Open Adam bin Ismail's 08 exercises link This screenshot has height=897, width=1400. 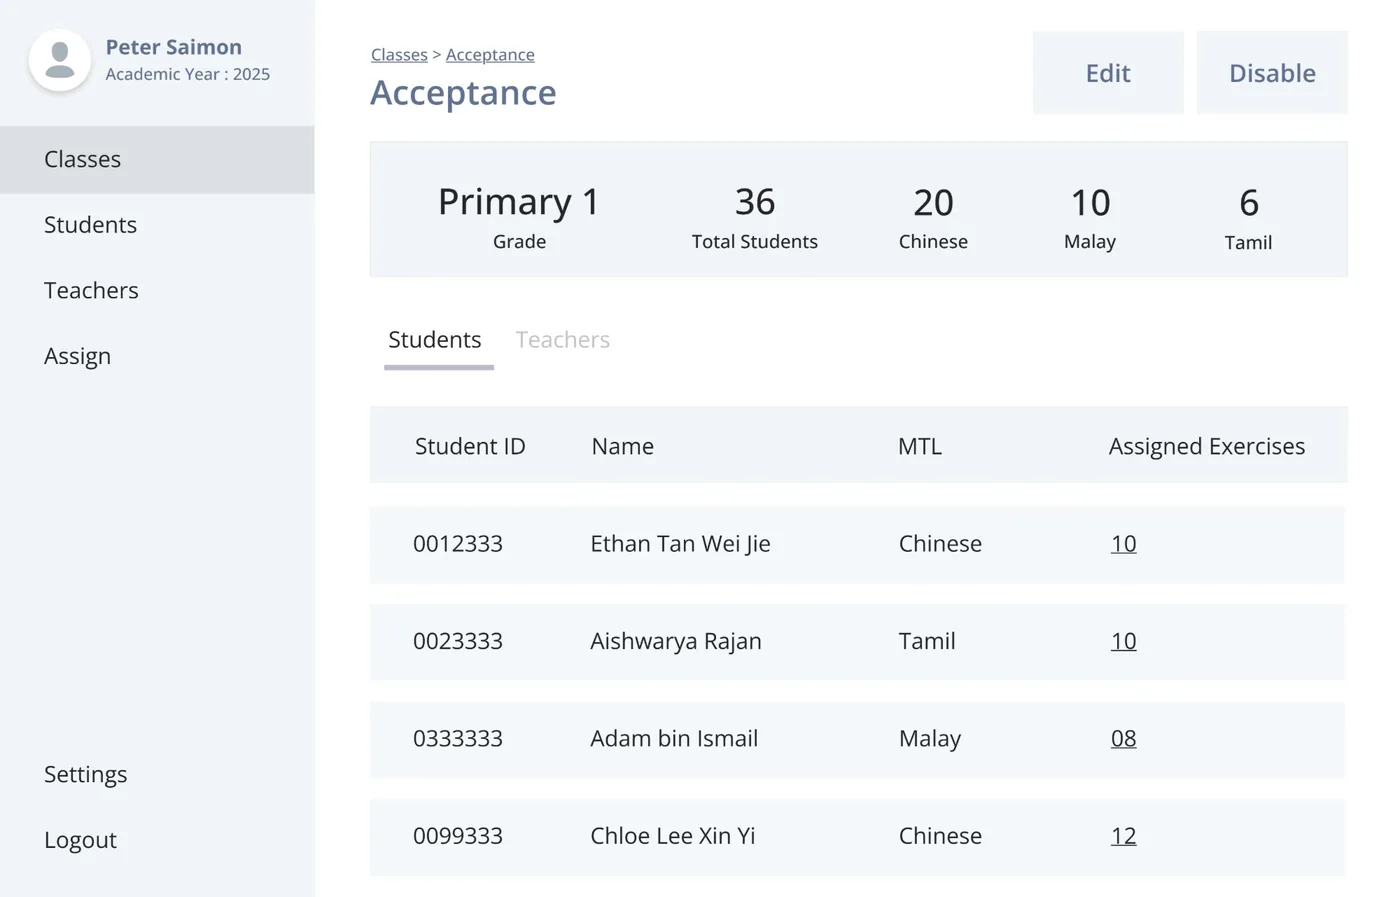click(1123, 739)
